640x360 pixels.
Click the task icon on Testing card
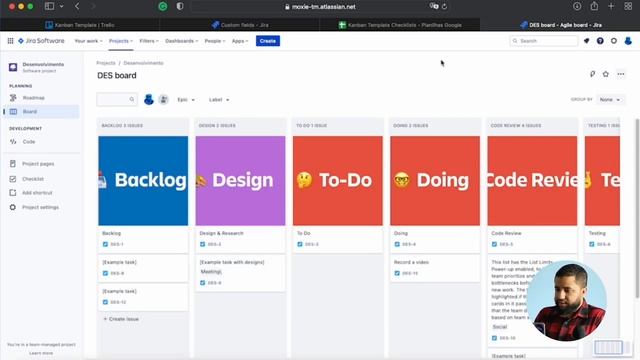tap(592, 244)
